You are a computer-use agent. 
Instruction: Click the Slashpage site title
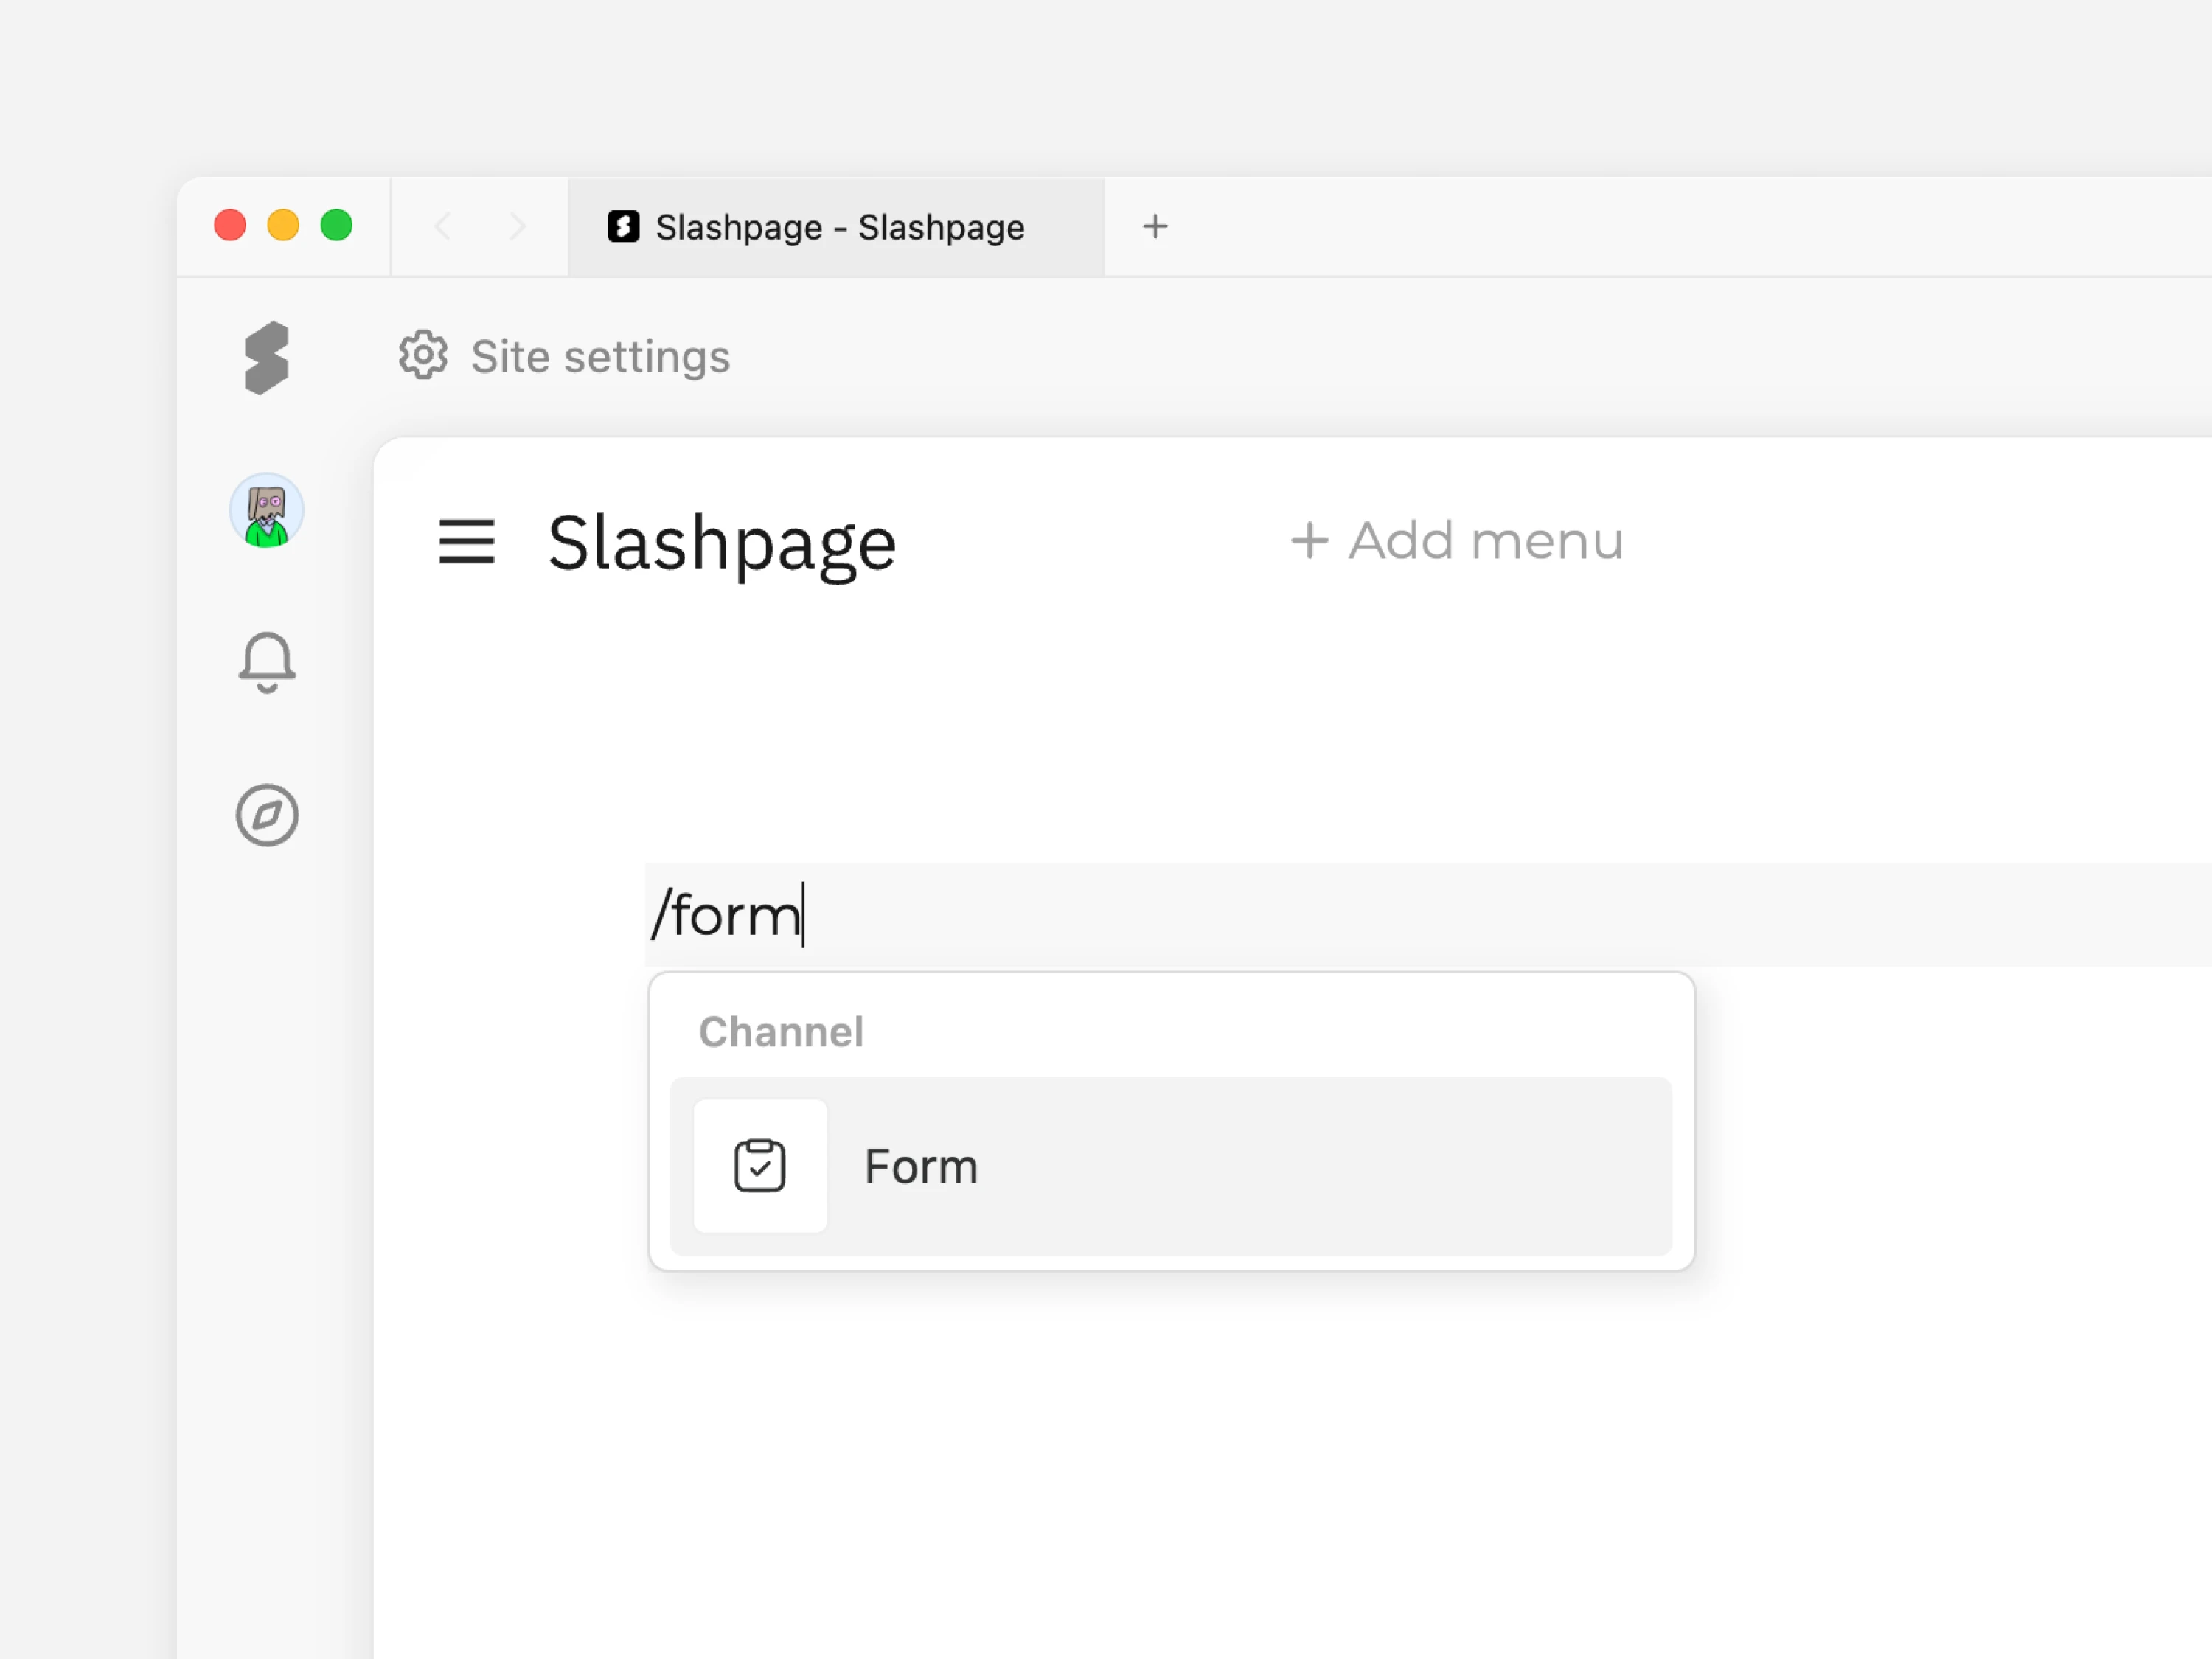point(721,545)
